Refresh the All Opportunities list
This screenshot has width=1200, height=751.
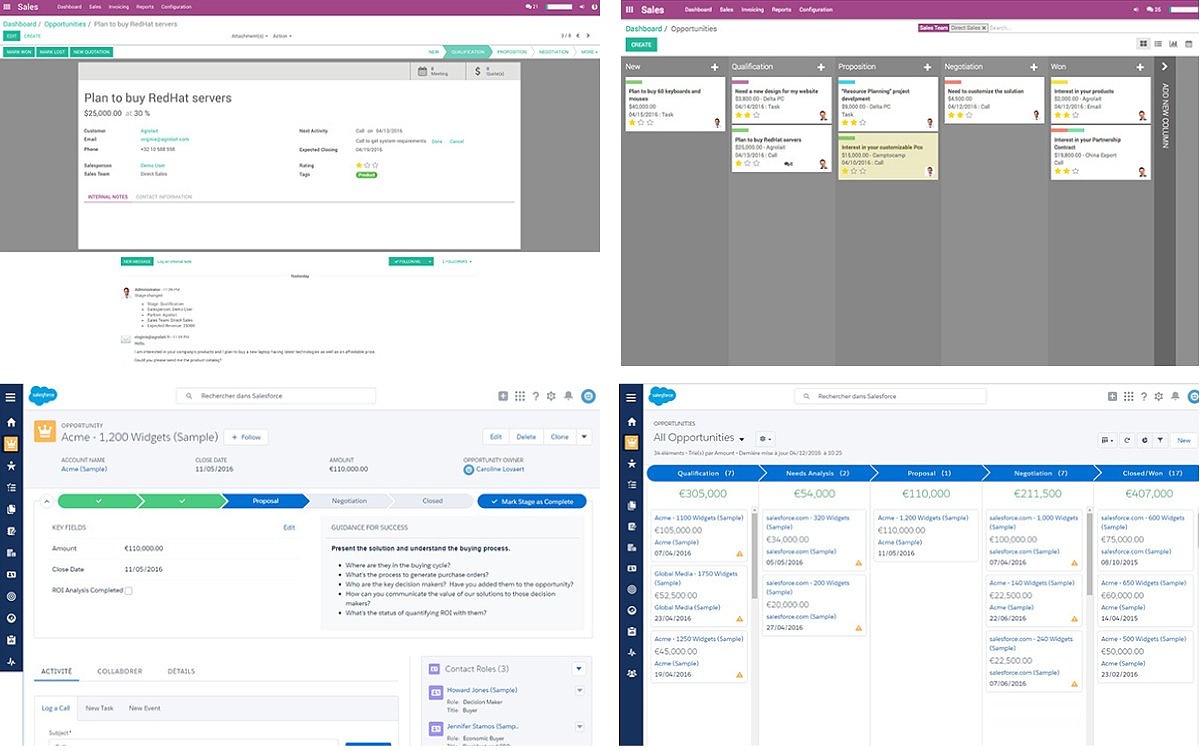click(x=1128, y=440)
